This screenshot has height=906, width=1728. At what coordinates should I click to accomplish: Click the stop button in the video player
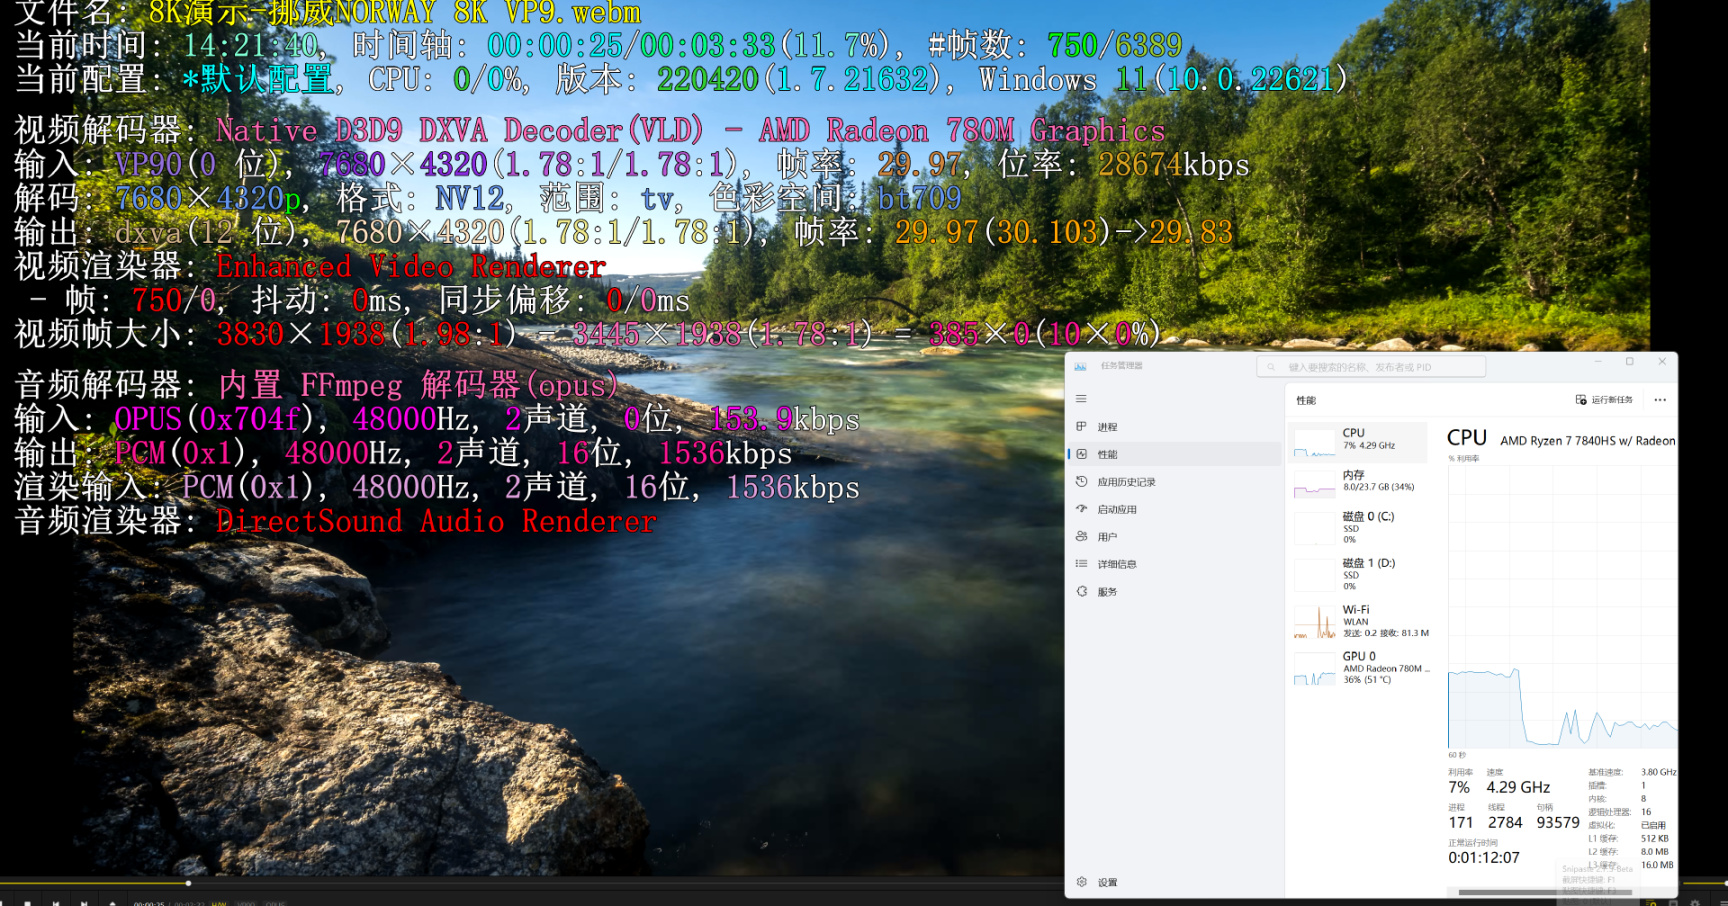pos(28,903)
